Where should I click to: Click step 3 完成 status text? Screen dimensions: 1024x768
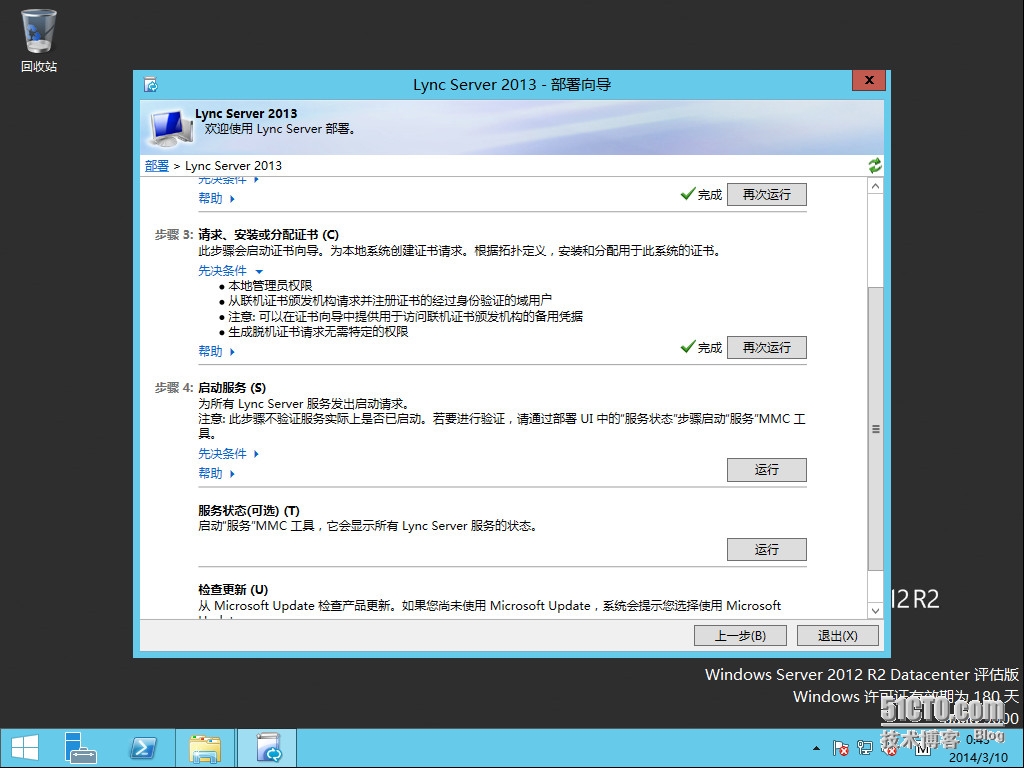(709, 348)
